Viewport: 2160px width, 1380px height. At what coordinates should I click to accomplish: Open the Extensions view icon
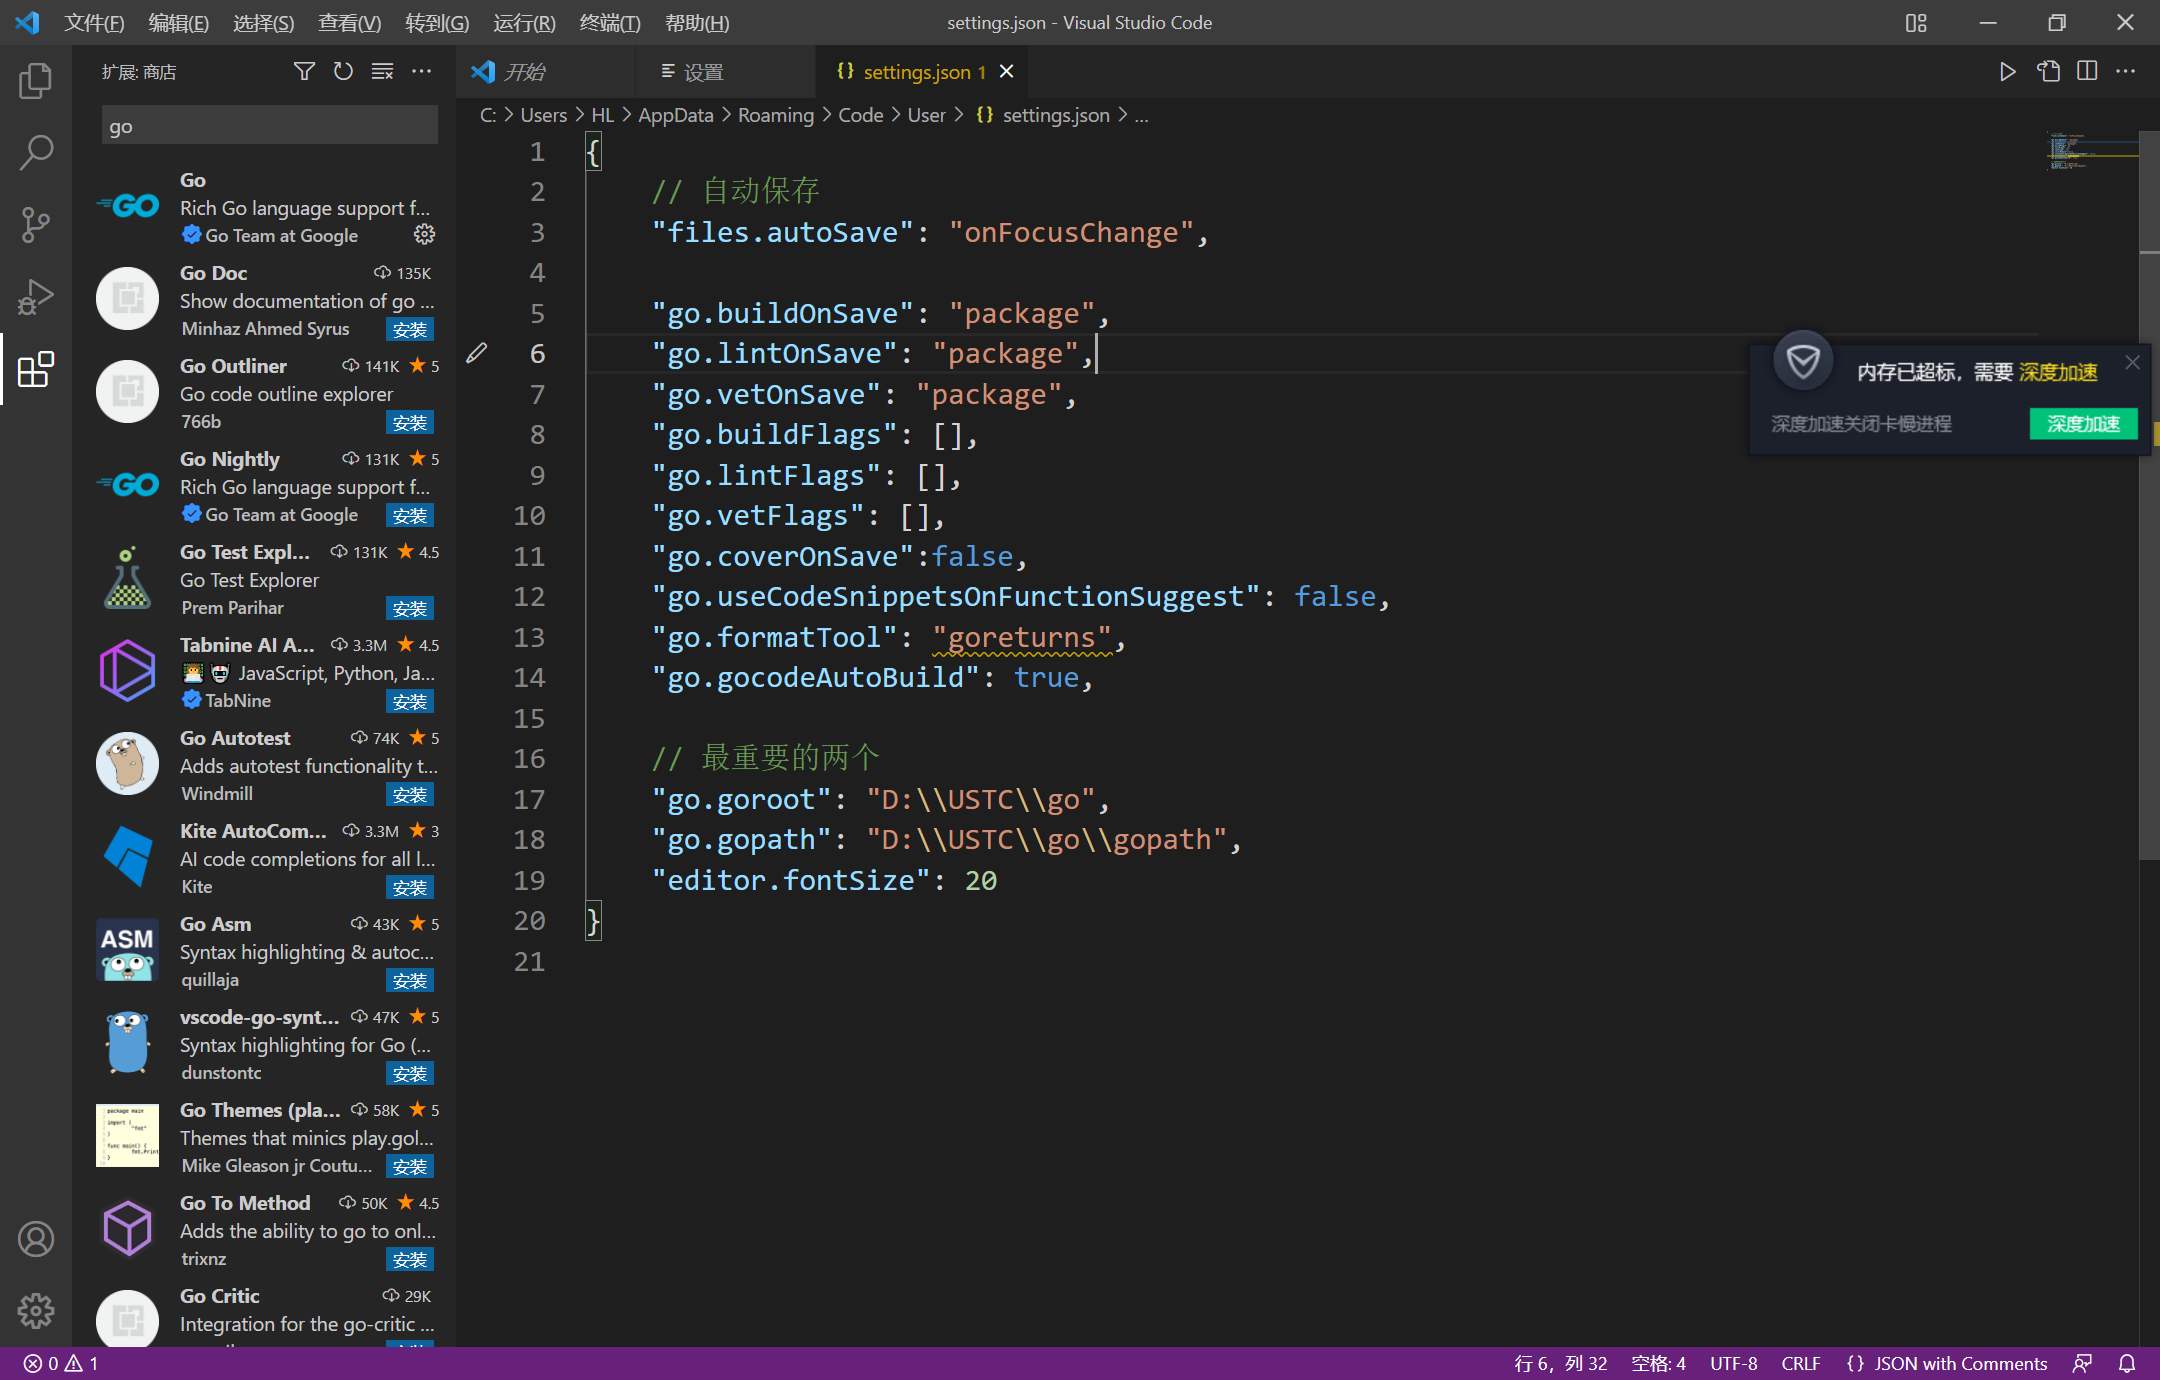click(x=36, y=369)
